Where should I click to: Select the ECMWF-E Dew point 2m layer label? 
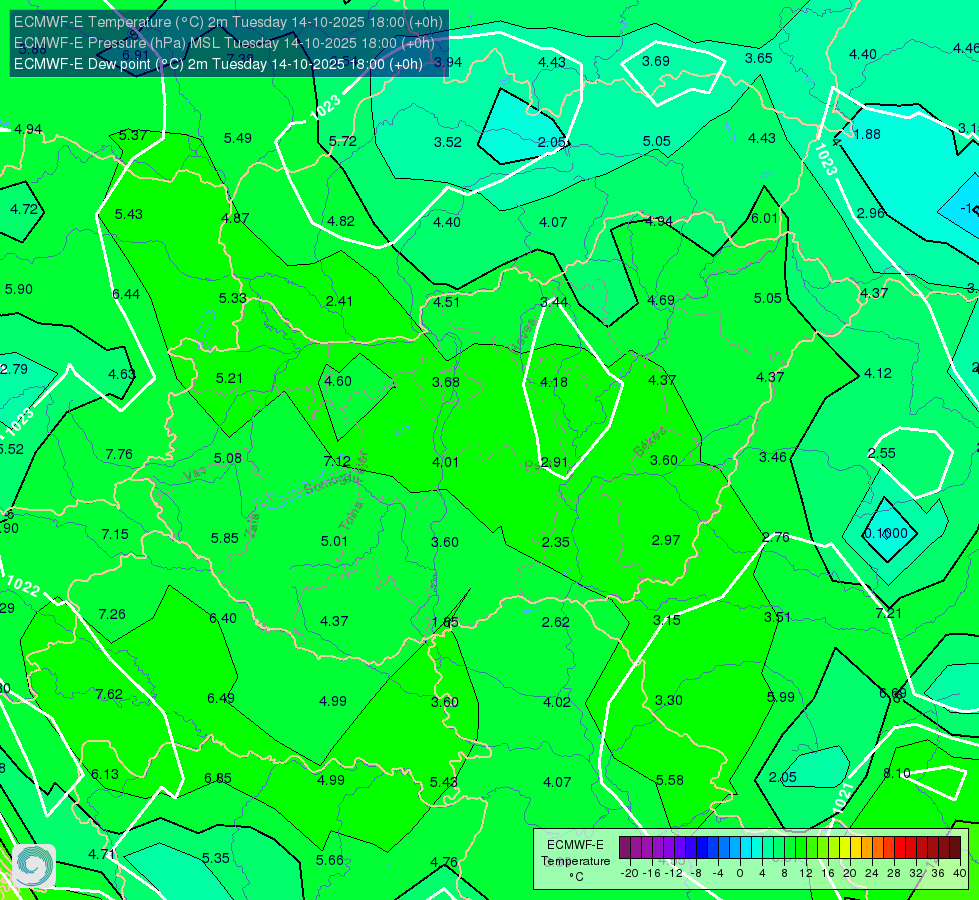(x=218, y=64)
